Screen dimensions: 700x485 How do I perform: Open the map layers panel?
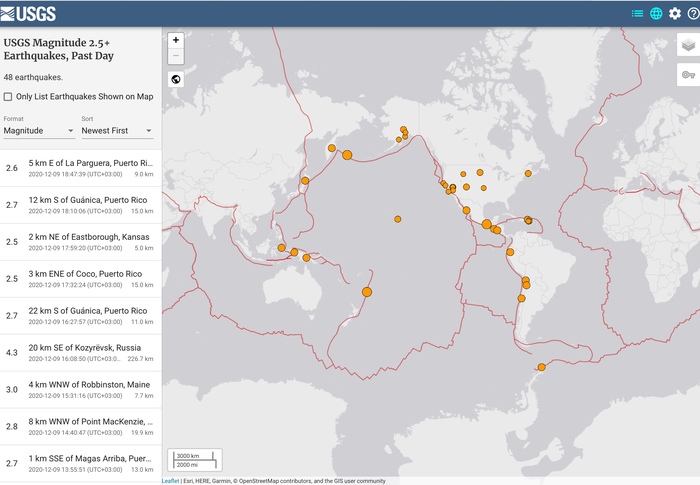pyautogui.click(x=687, y=44)
